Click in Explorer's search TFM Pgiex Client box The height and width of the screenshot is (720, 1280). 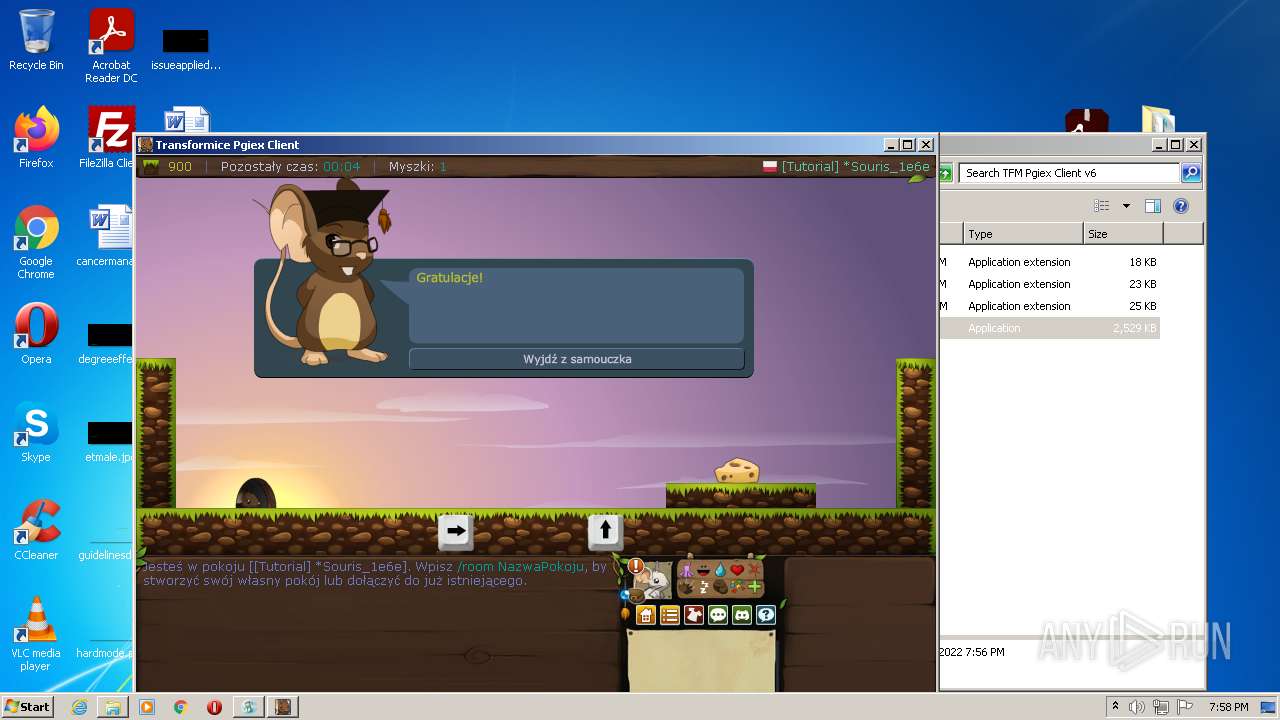(x=1069, y=173)
